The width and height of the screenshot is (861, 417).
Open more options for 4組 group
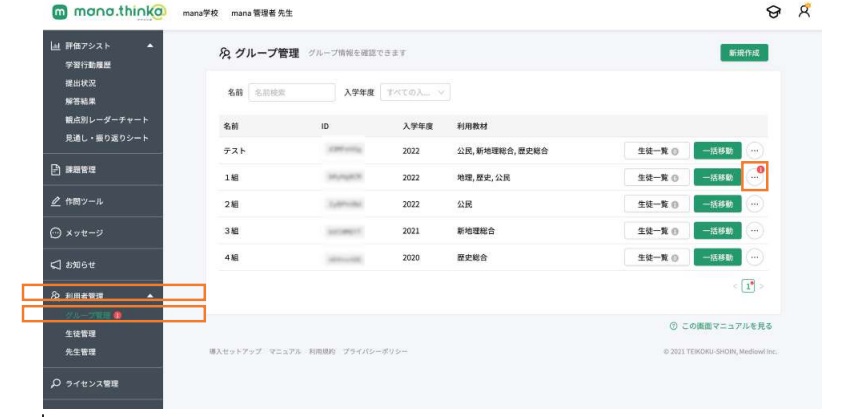(x=755, y=257)
